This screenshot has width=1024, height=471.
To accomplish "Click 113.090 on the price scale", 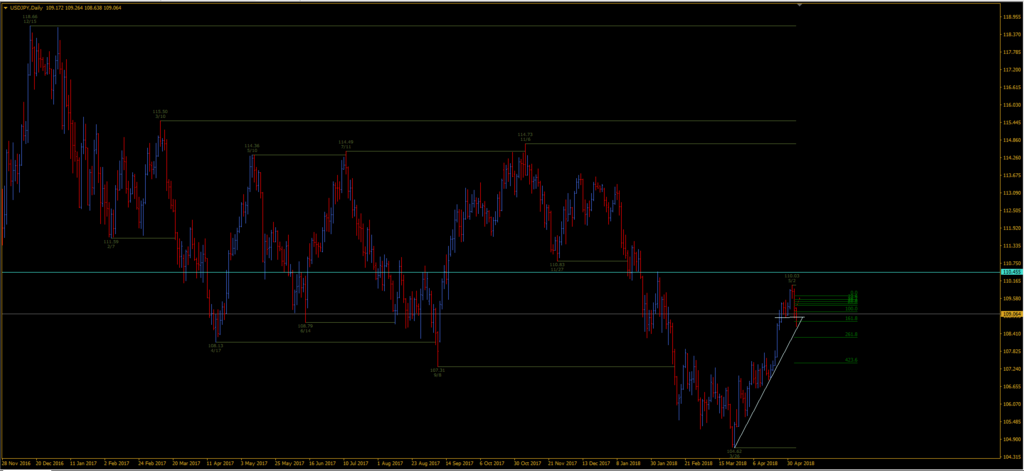I will [x=1012, y=193].
